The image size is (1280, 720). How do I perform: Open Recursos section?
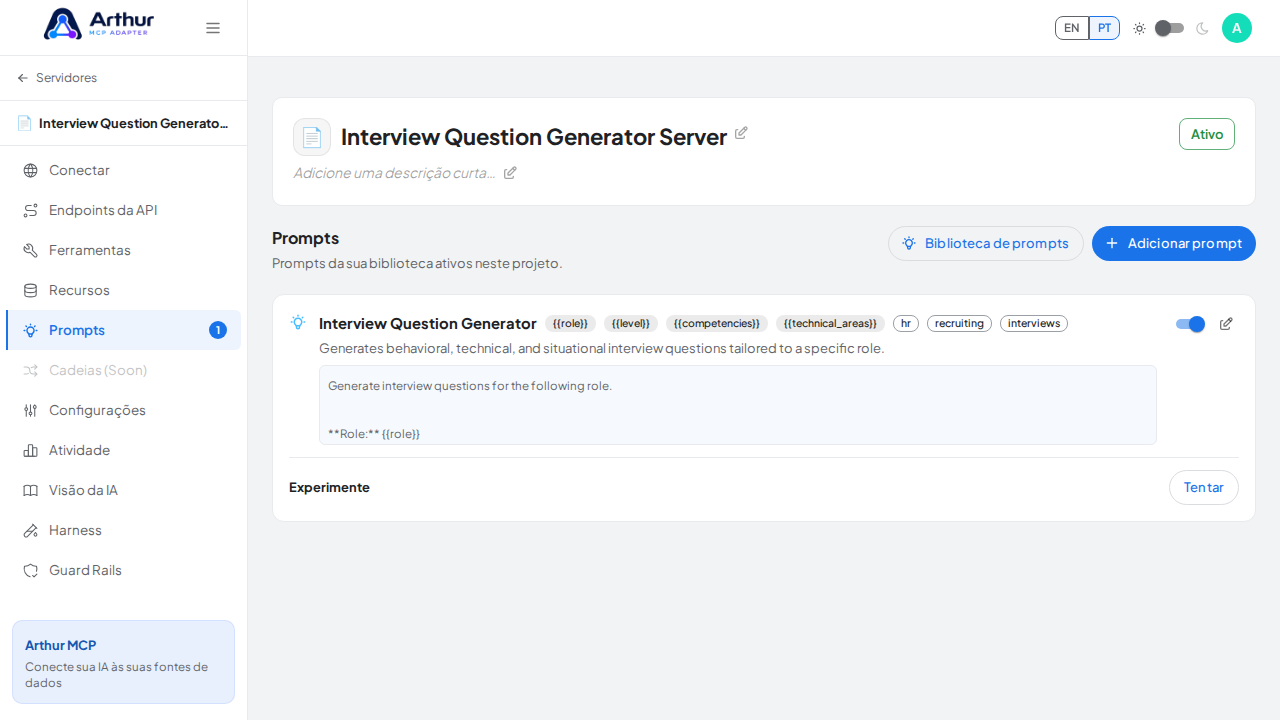[123, 290]
